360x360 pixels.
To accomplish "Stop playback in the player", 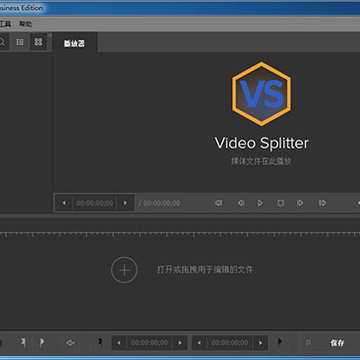I will click(281, 203).
